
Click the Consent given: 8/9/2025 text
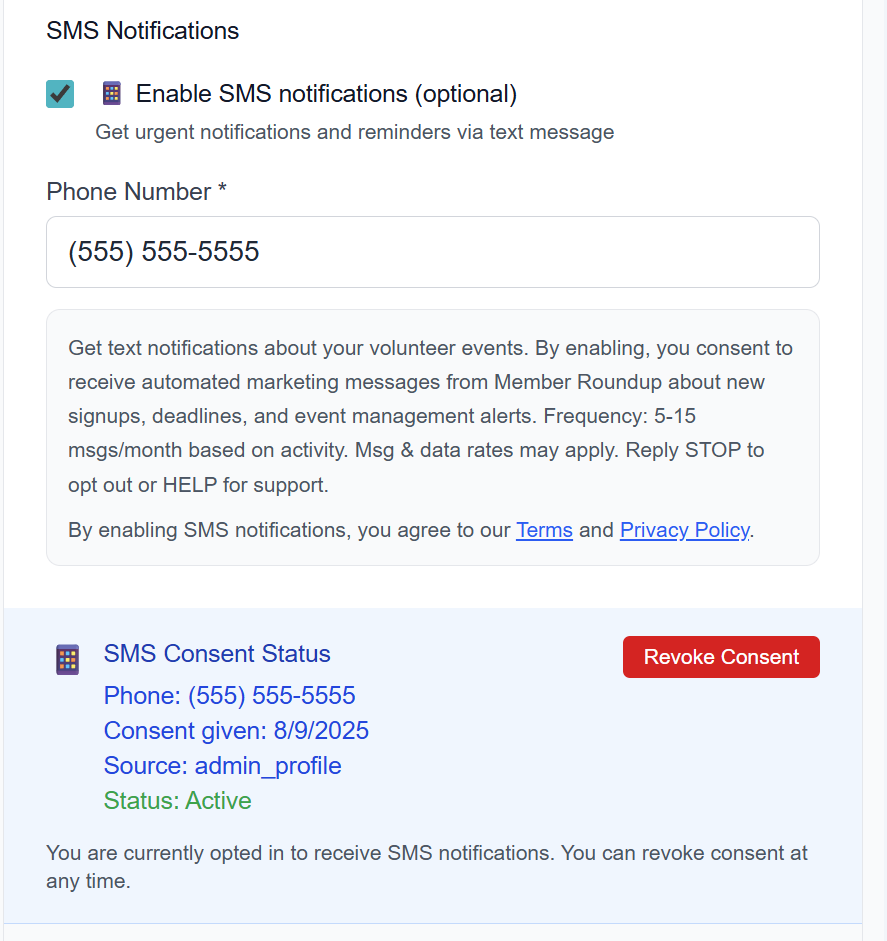coord(236,731)
